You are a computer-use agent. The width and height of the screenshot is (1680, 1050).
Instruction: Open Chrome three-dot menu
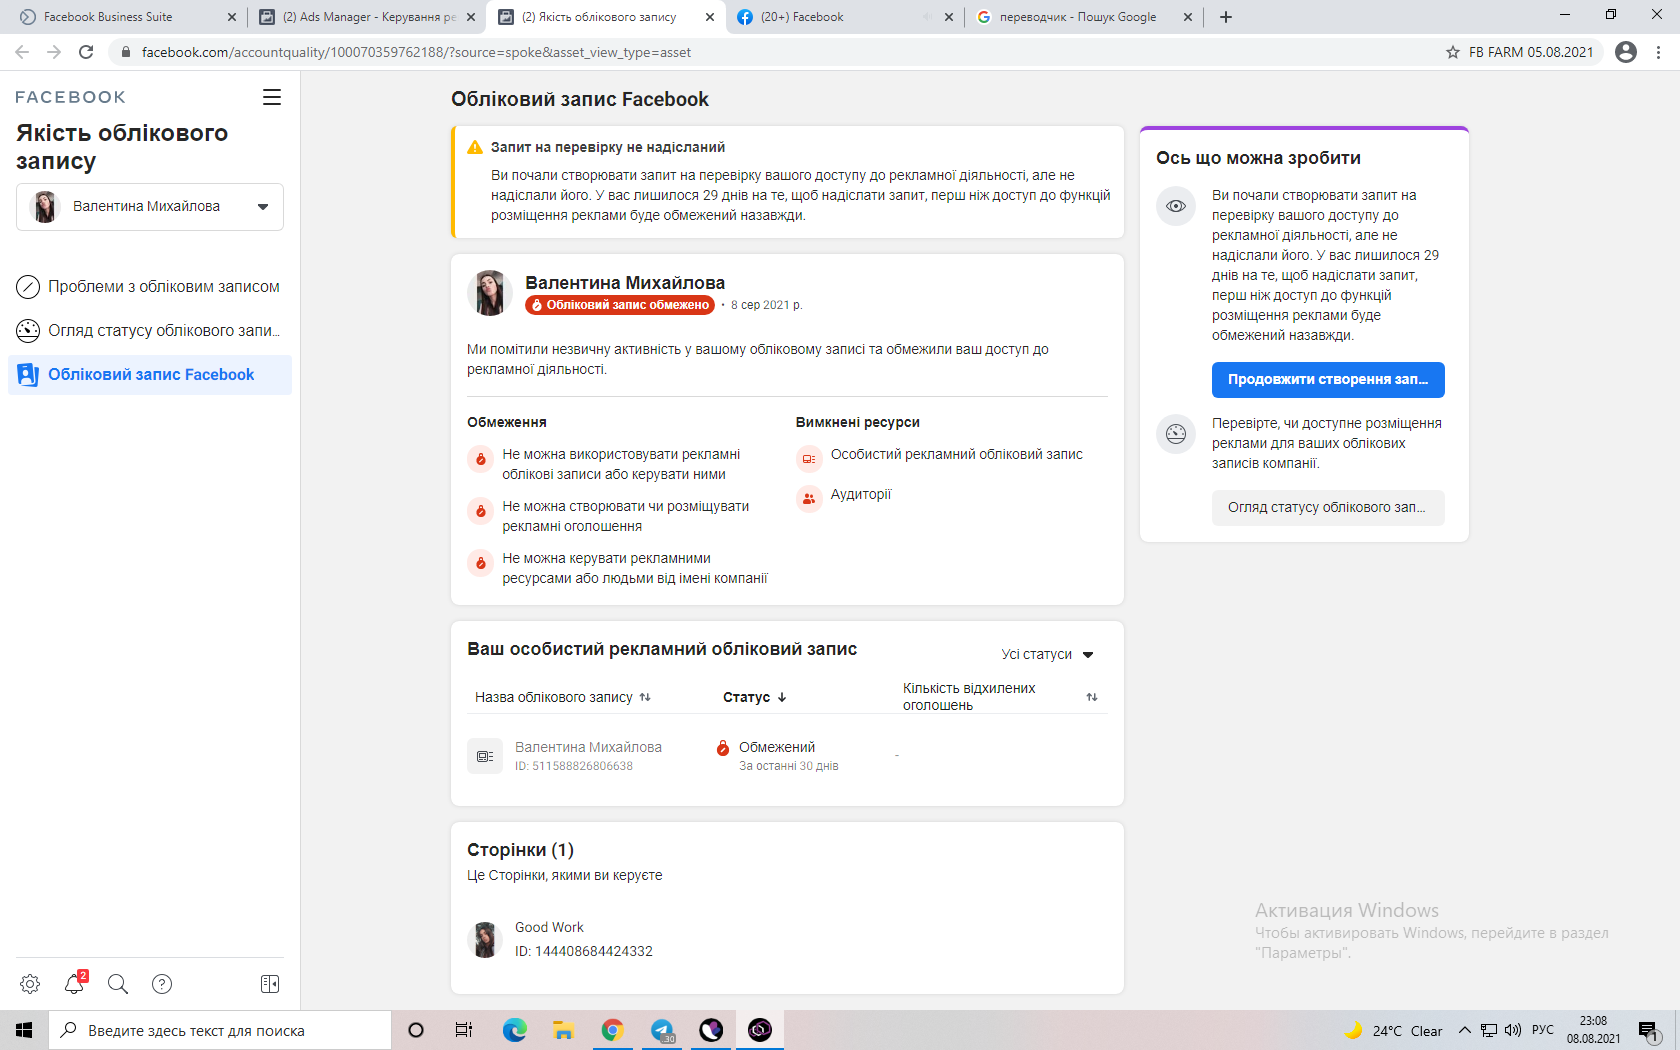tap(1659, 52)
